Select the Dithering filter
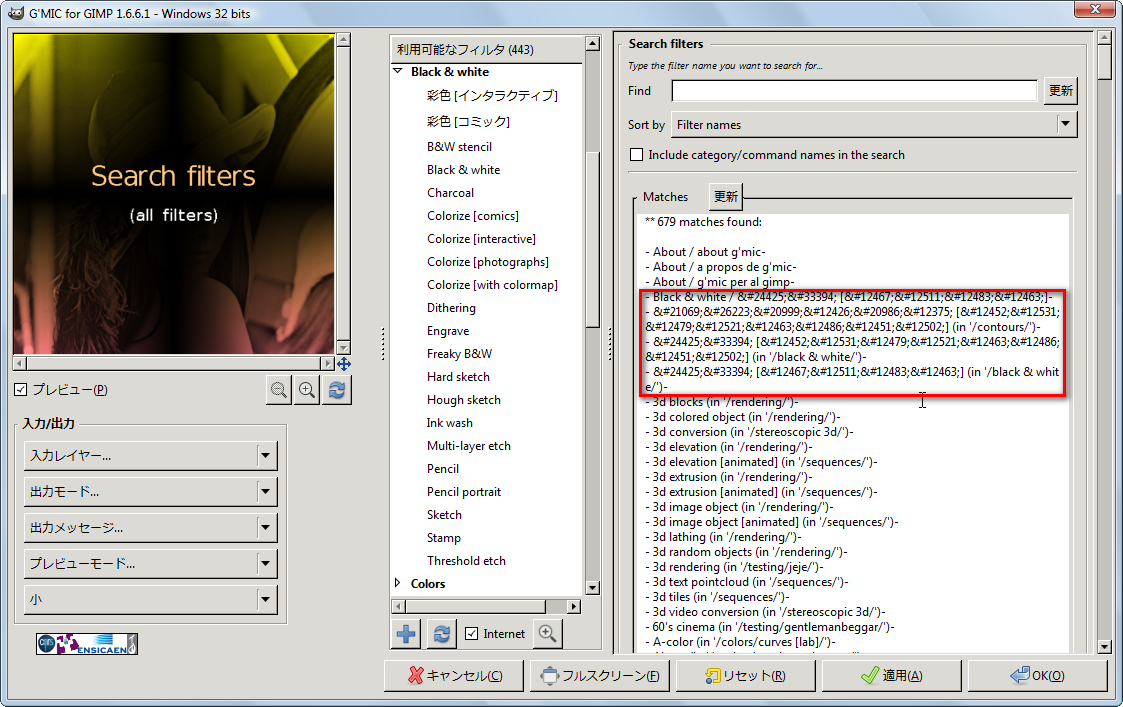This screenshot has height=707, width=1123. tap(451, 308)
